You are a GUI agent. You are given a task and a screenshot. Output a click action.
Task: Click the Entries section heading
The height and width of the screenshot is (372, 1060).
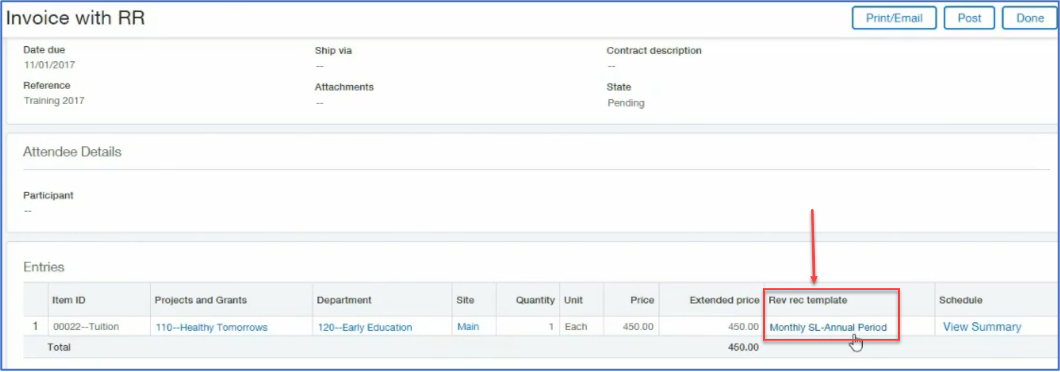[43, 267]
